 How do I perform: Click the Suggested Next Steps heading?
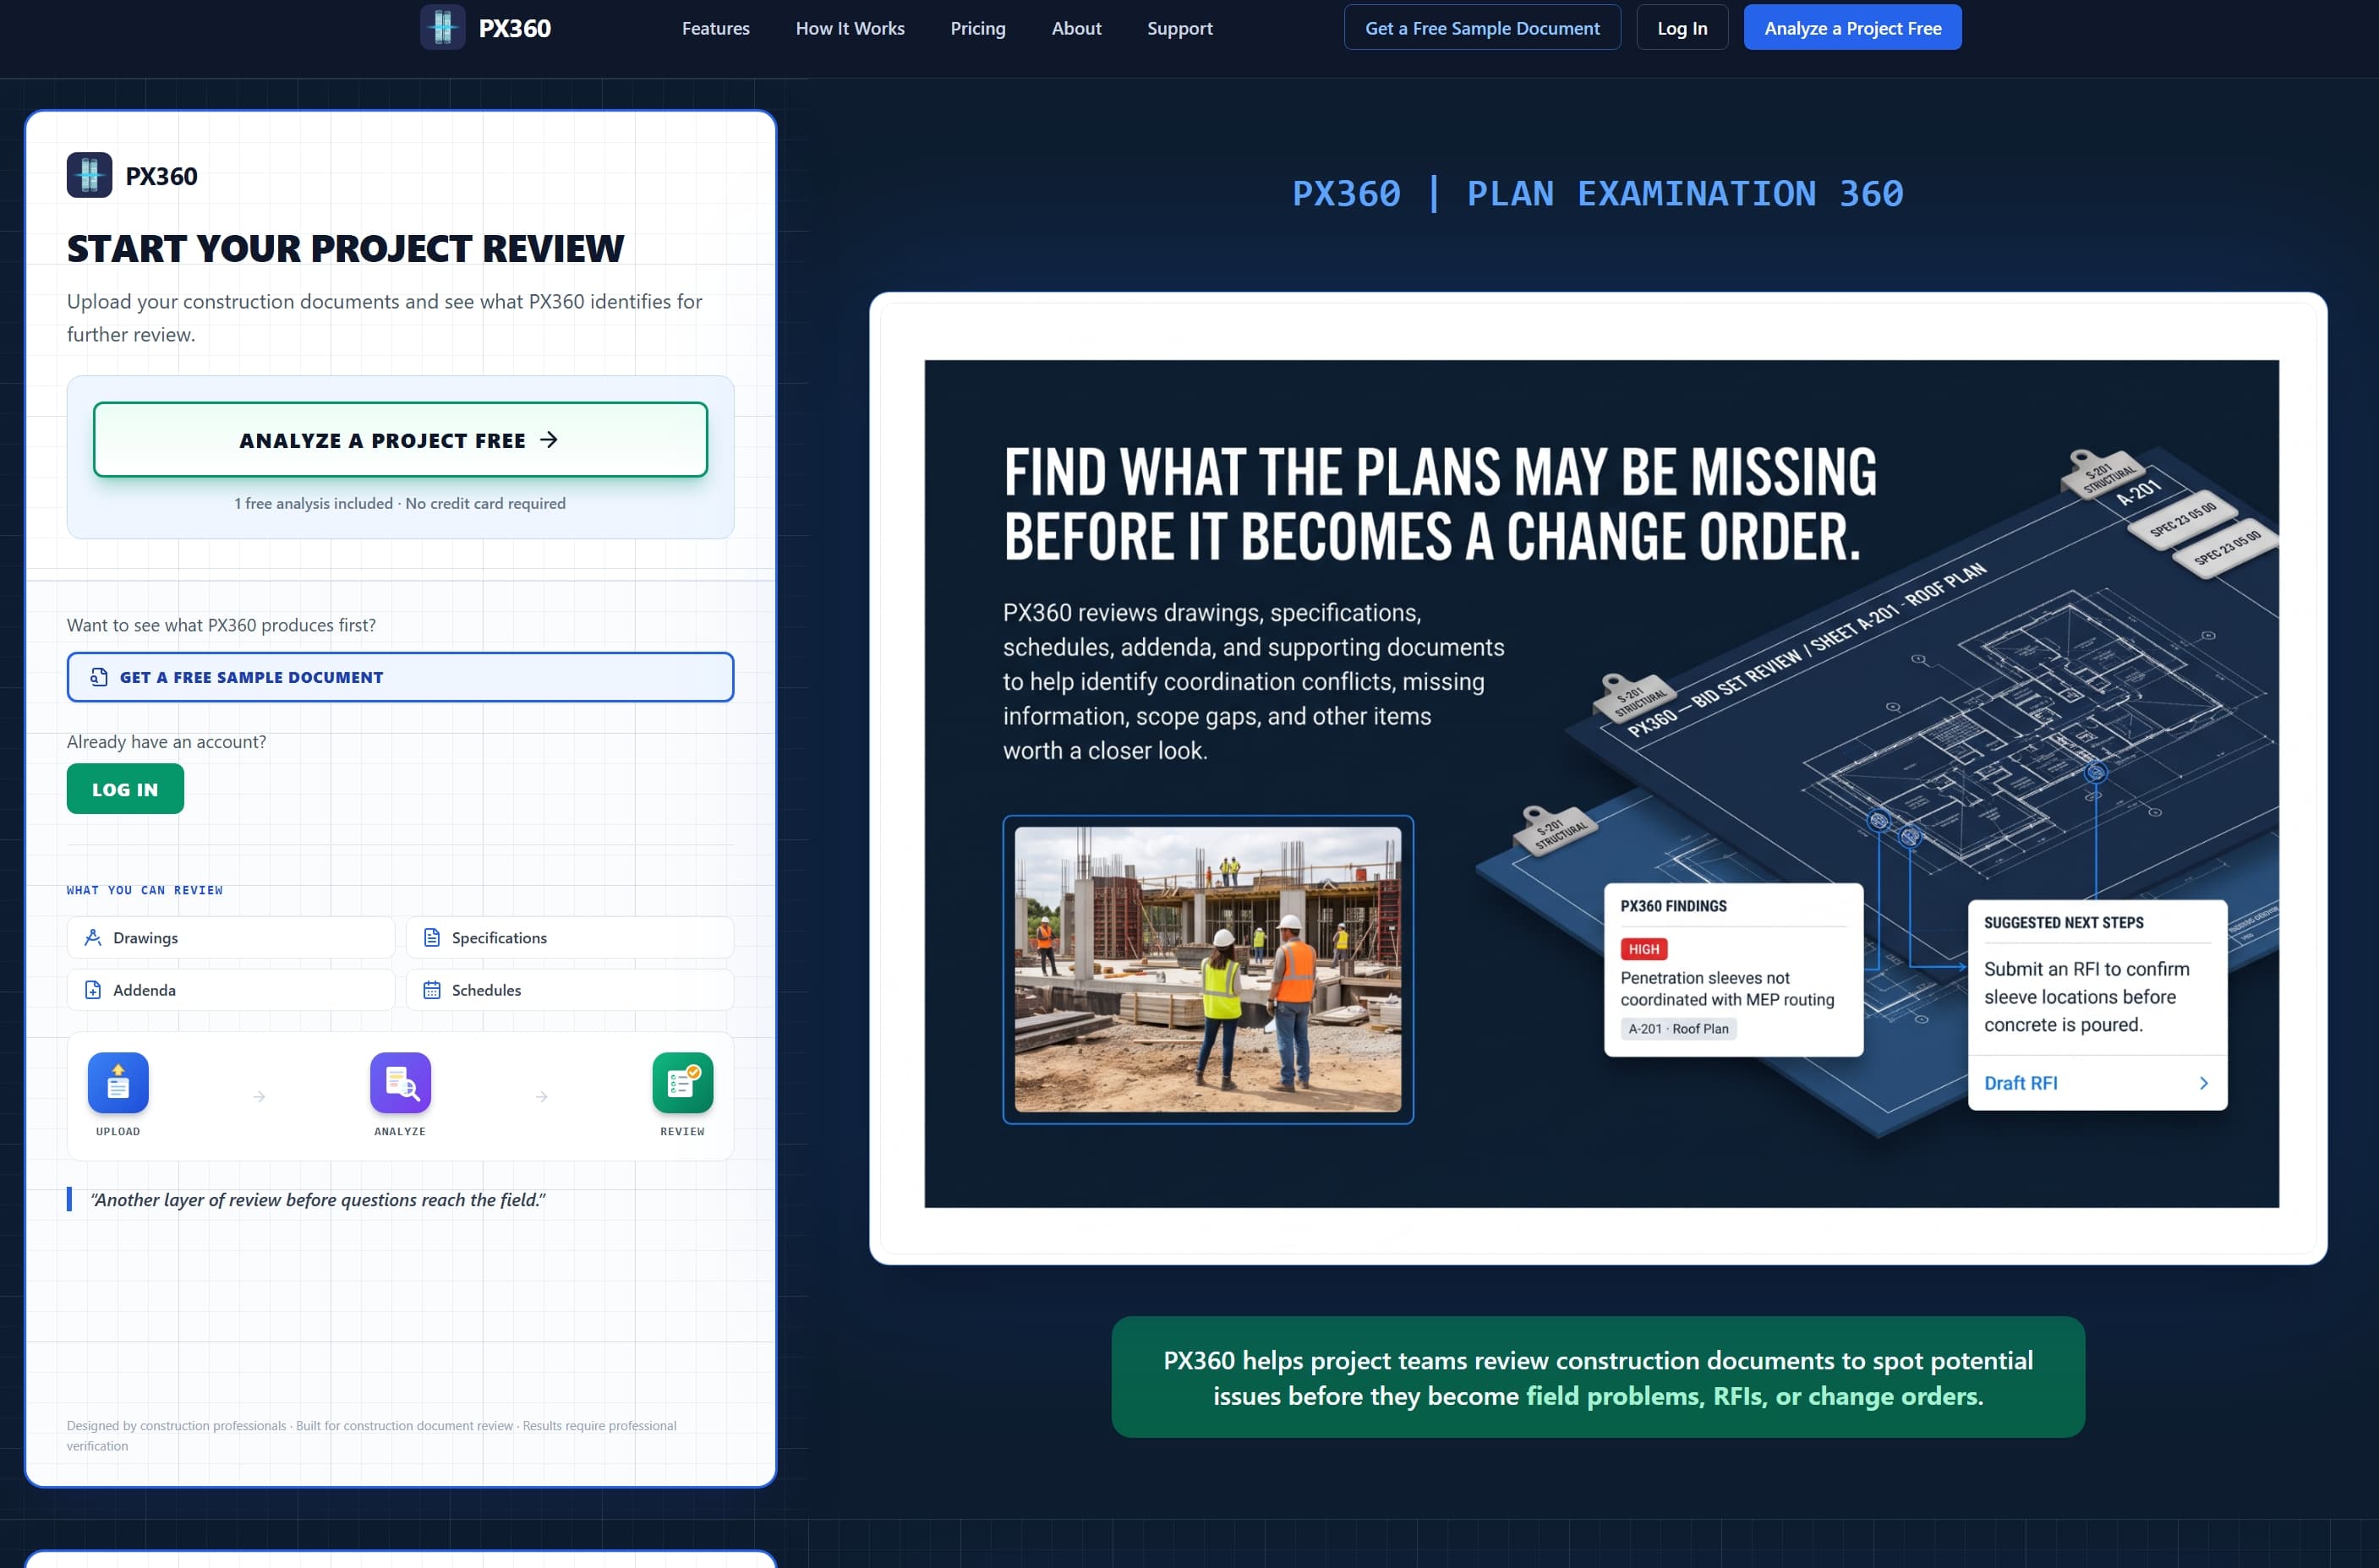tap(2063, 922)
